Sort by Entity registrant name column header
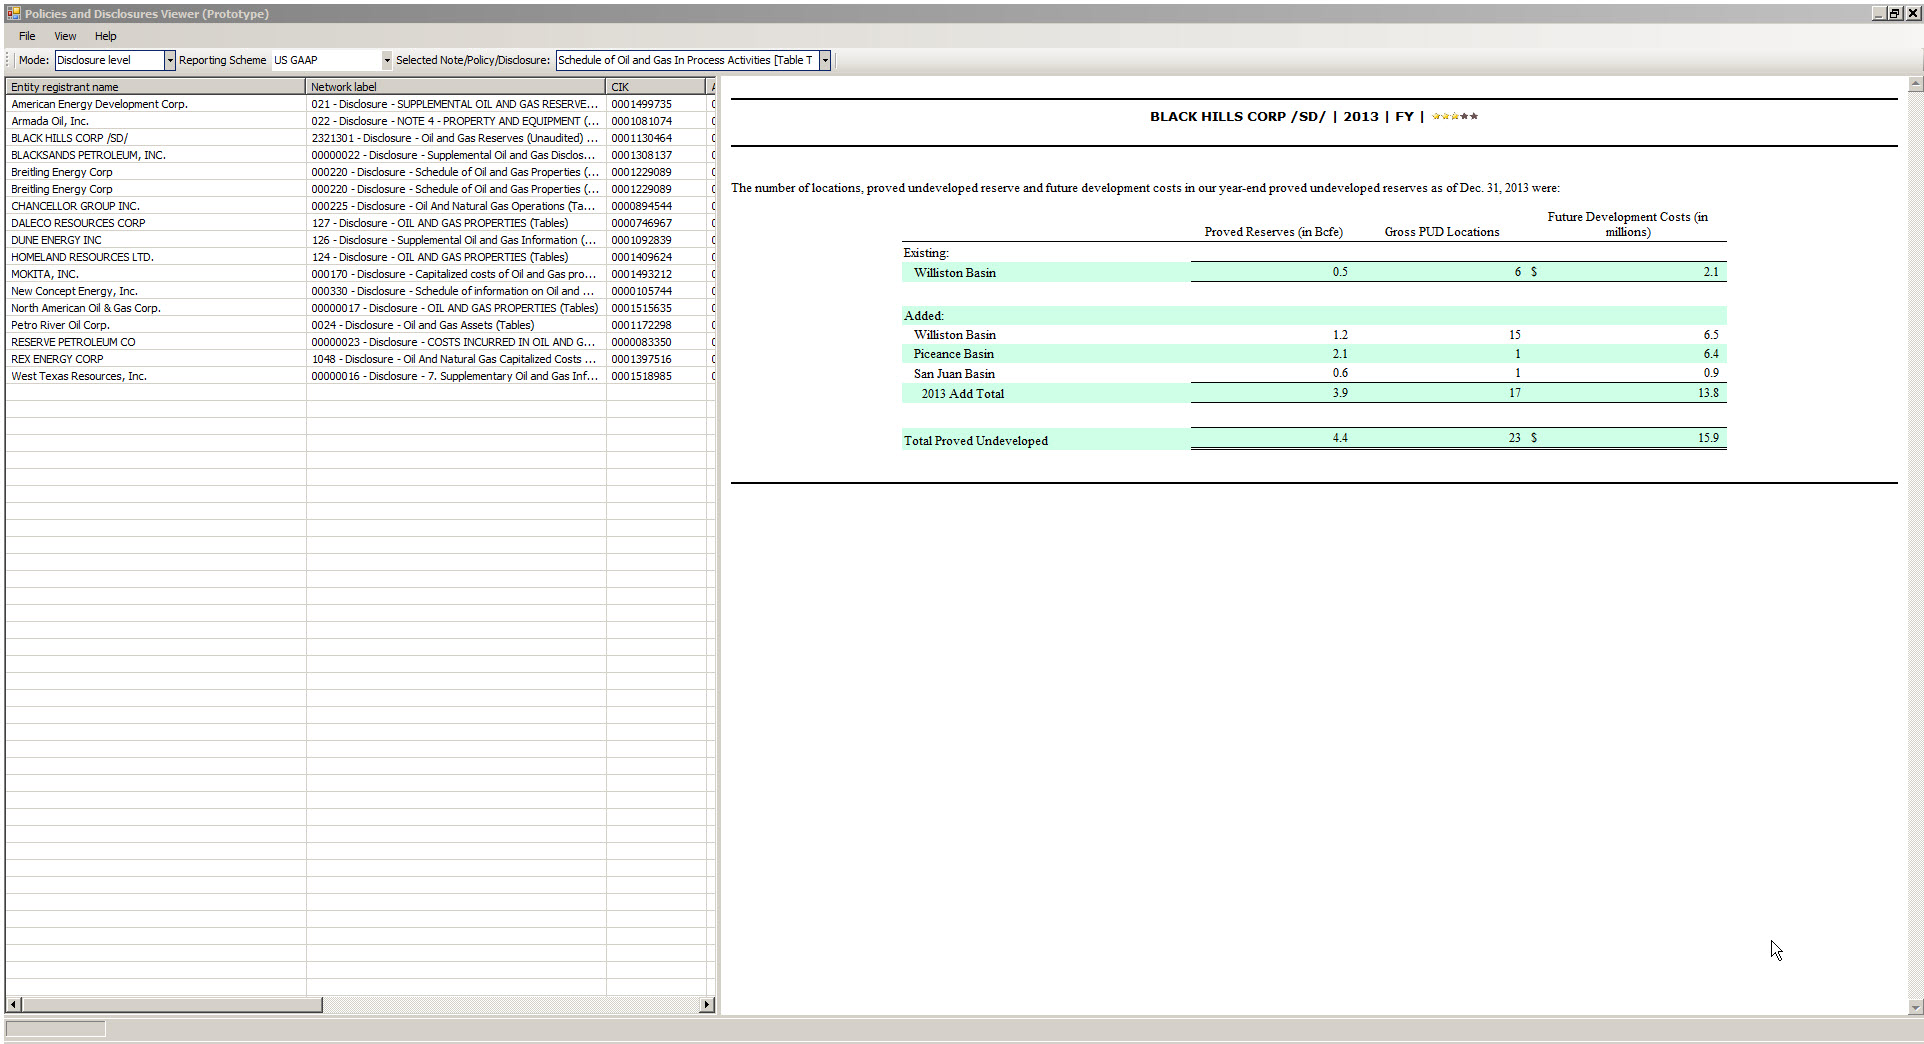 [155, 87]
